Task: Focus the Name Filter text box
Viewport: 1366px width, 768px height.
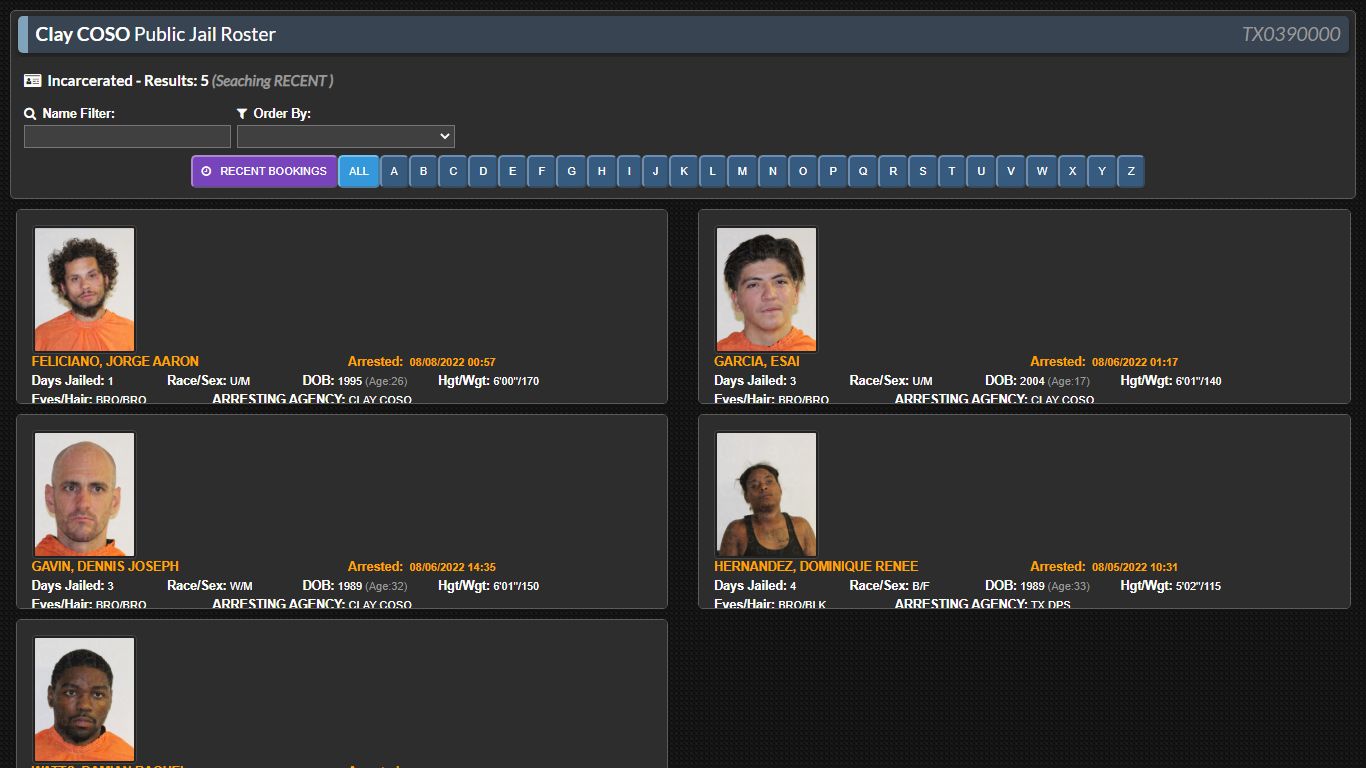Action: pyautogui.click(x=127, y=136)
